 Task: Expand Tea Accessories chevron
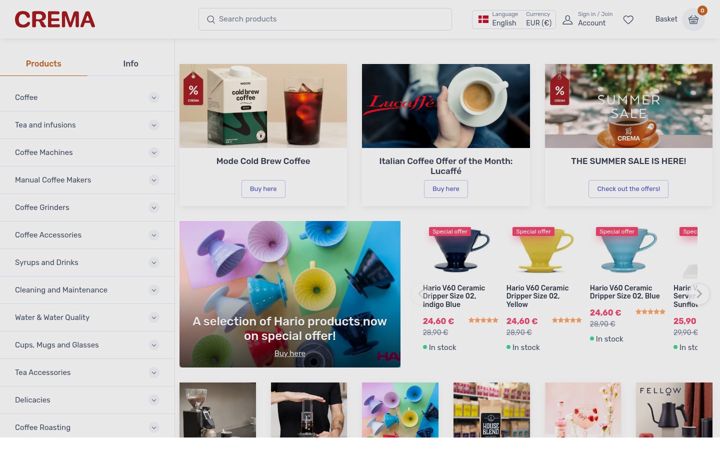[154, 372]
